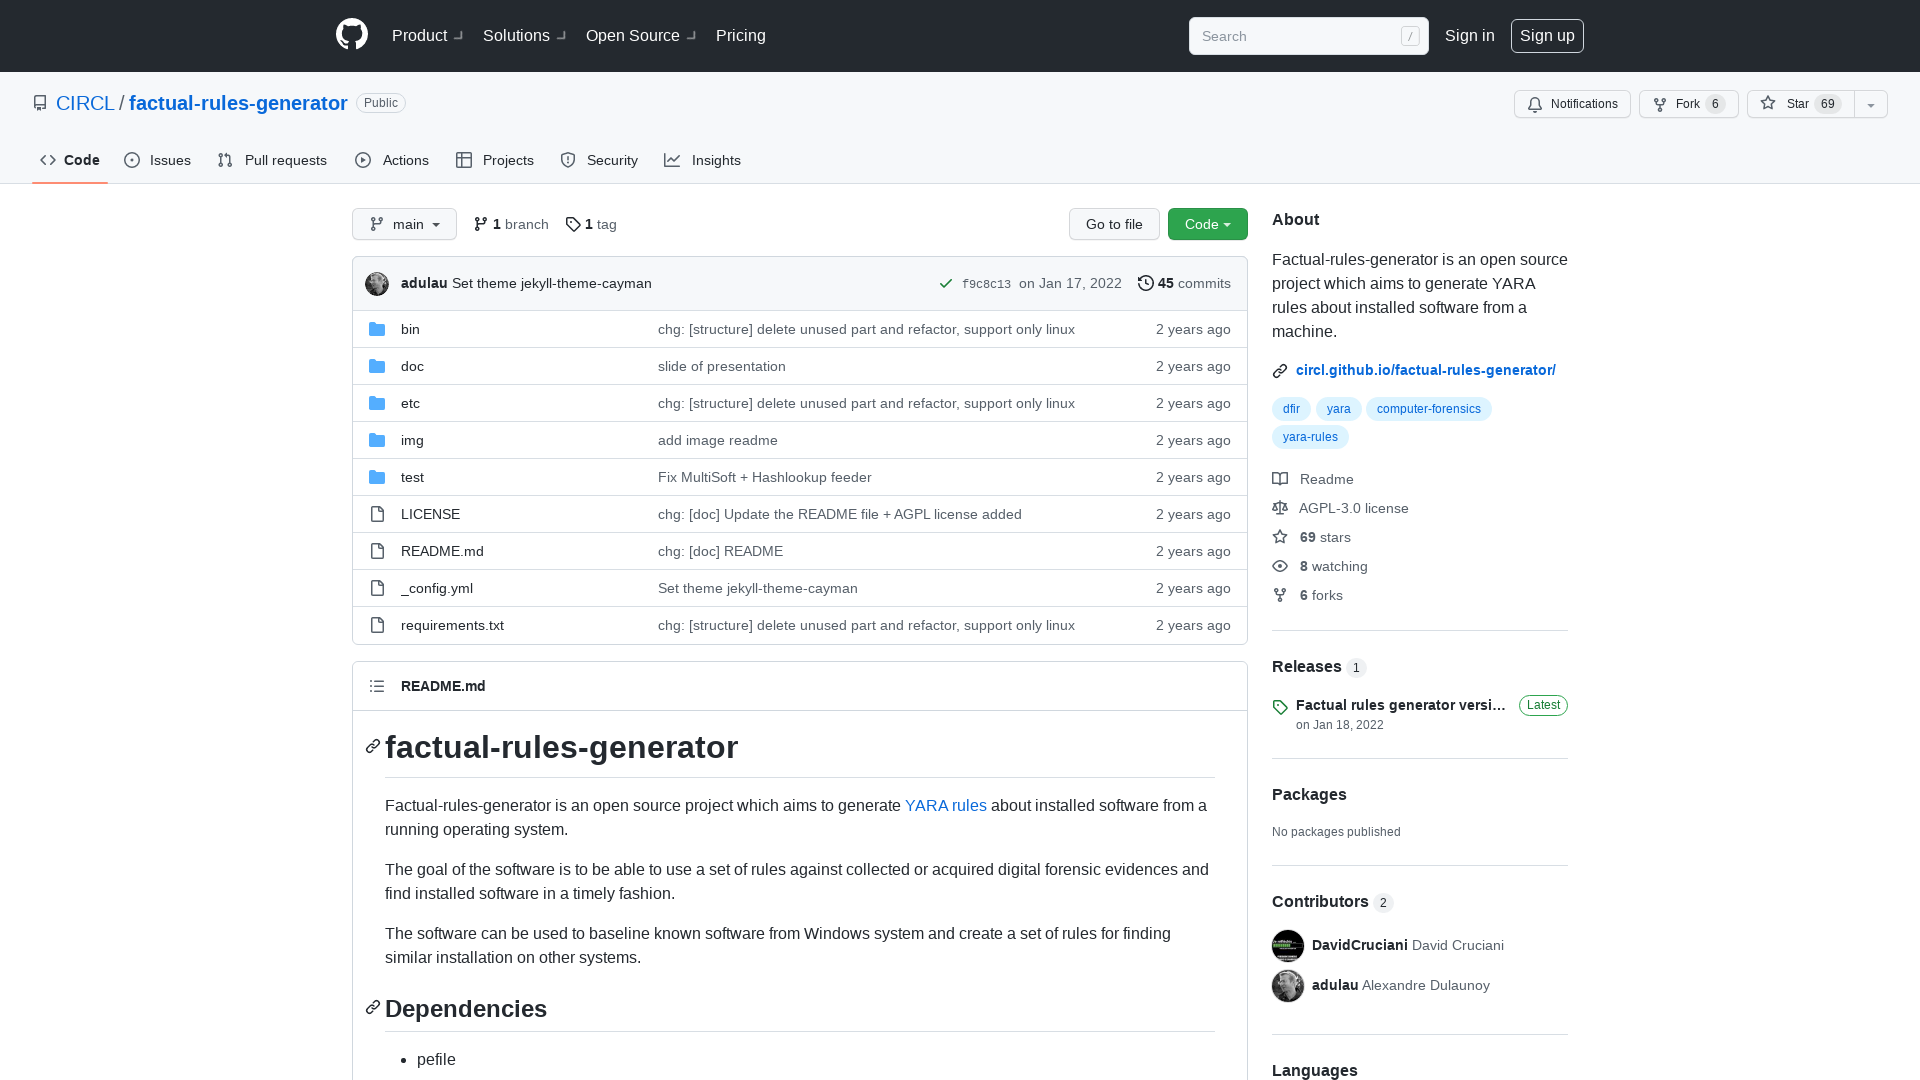Open the Pricing link
Viewport: 1920px width, 1080px height.
point(741,35)
